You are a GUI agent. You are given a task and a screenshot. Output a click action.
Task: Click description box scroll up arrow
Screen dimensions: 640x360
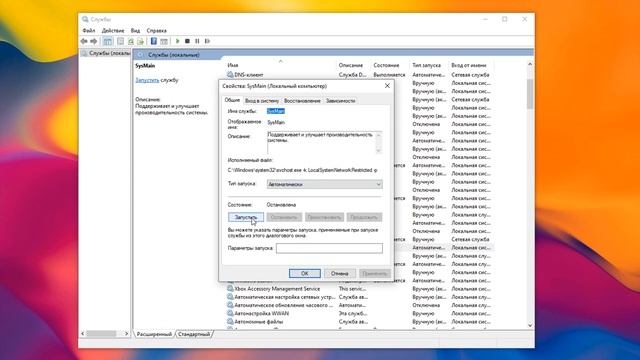click(x=378, y=135)
